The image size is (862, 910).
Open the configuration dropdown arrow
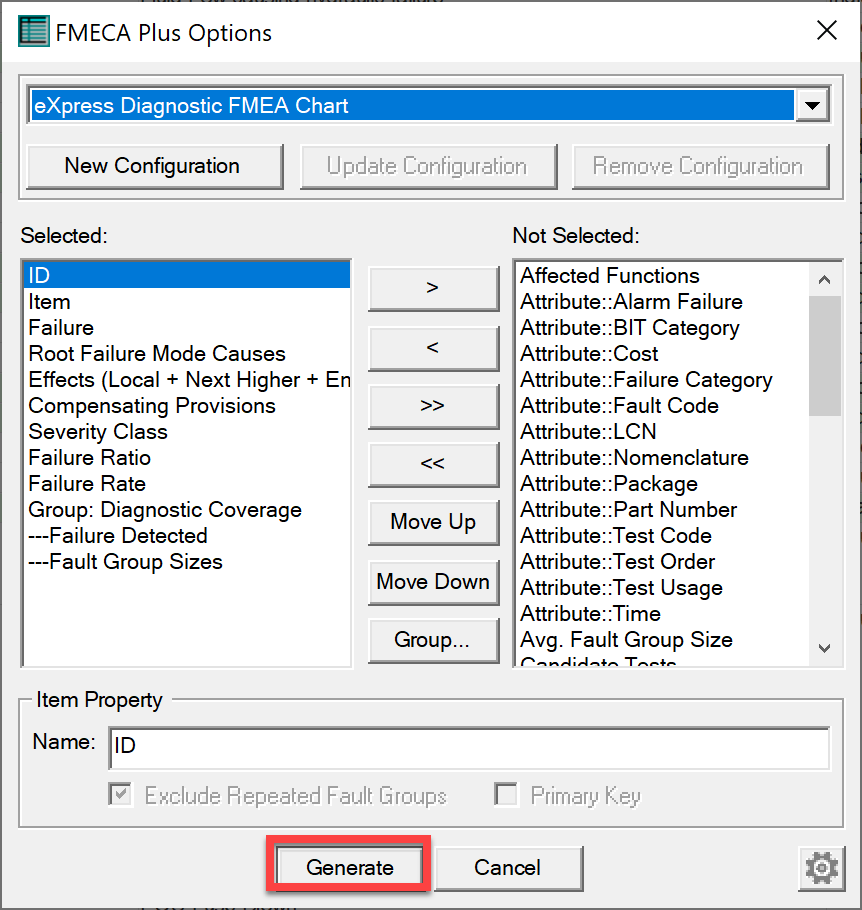click(x=812, y=106)
